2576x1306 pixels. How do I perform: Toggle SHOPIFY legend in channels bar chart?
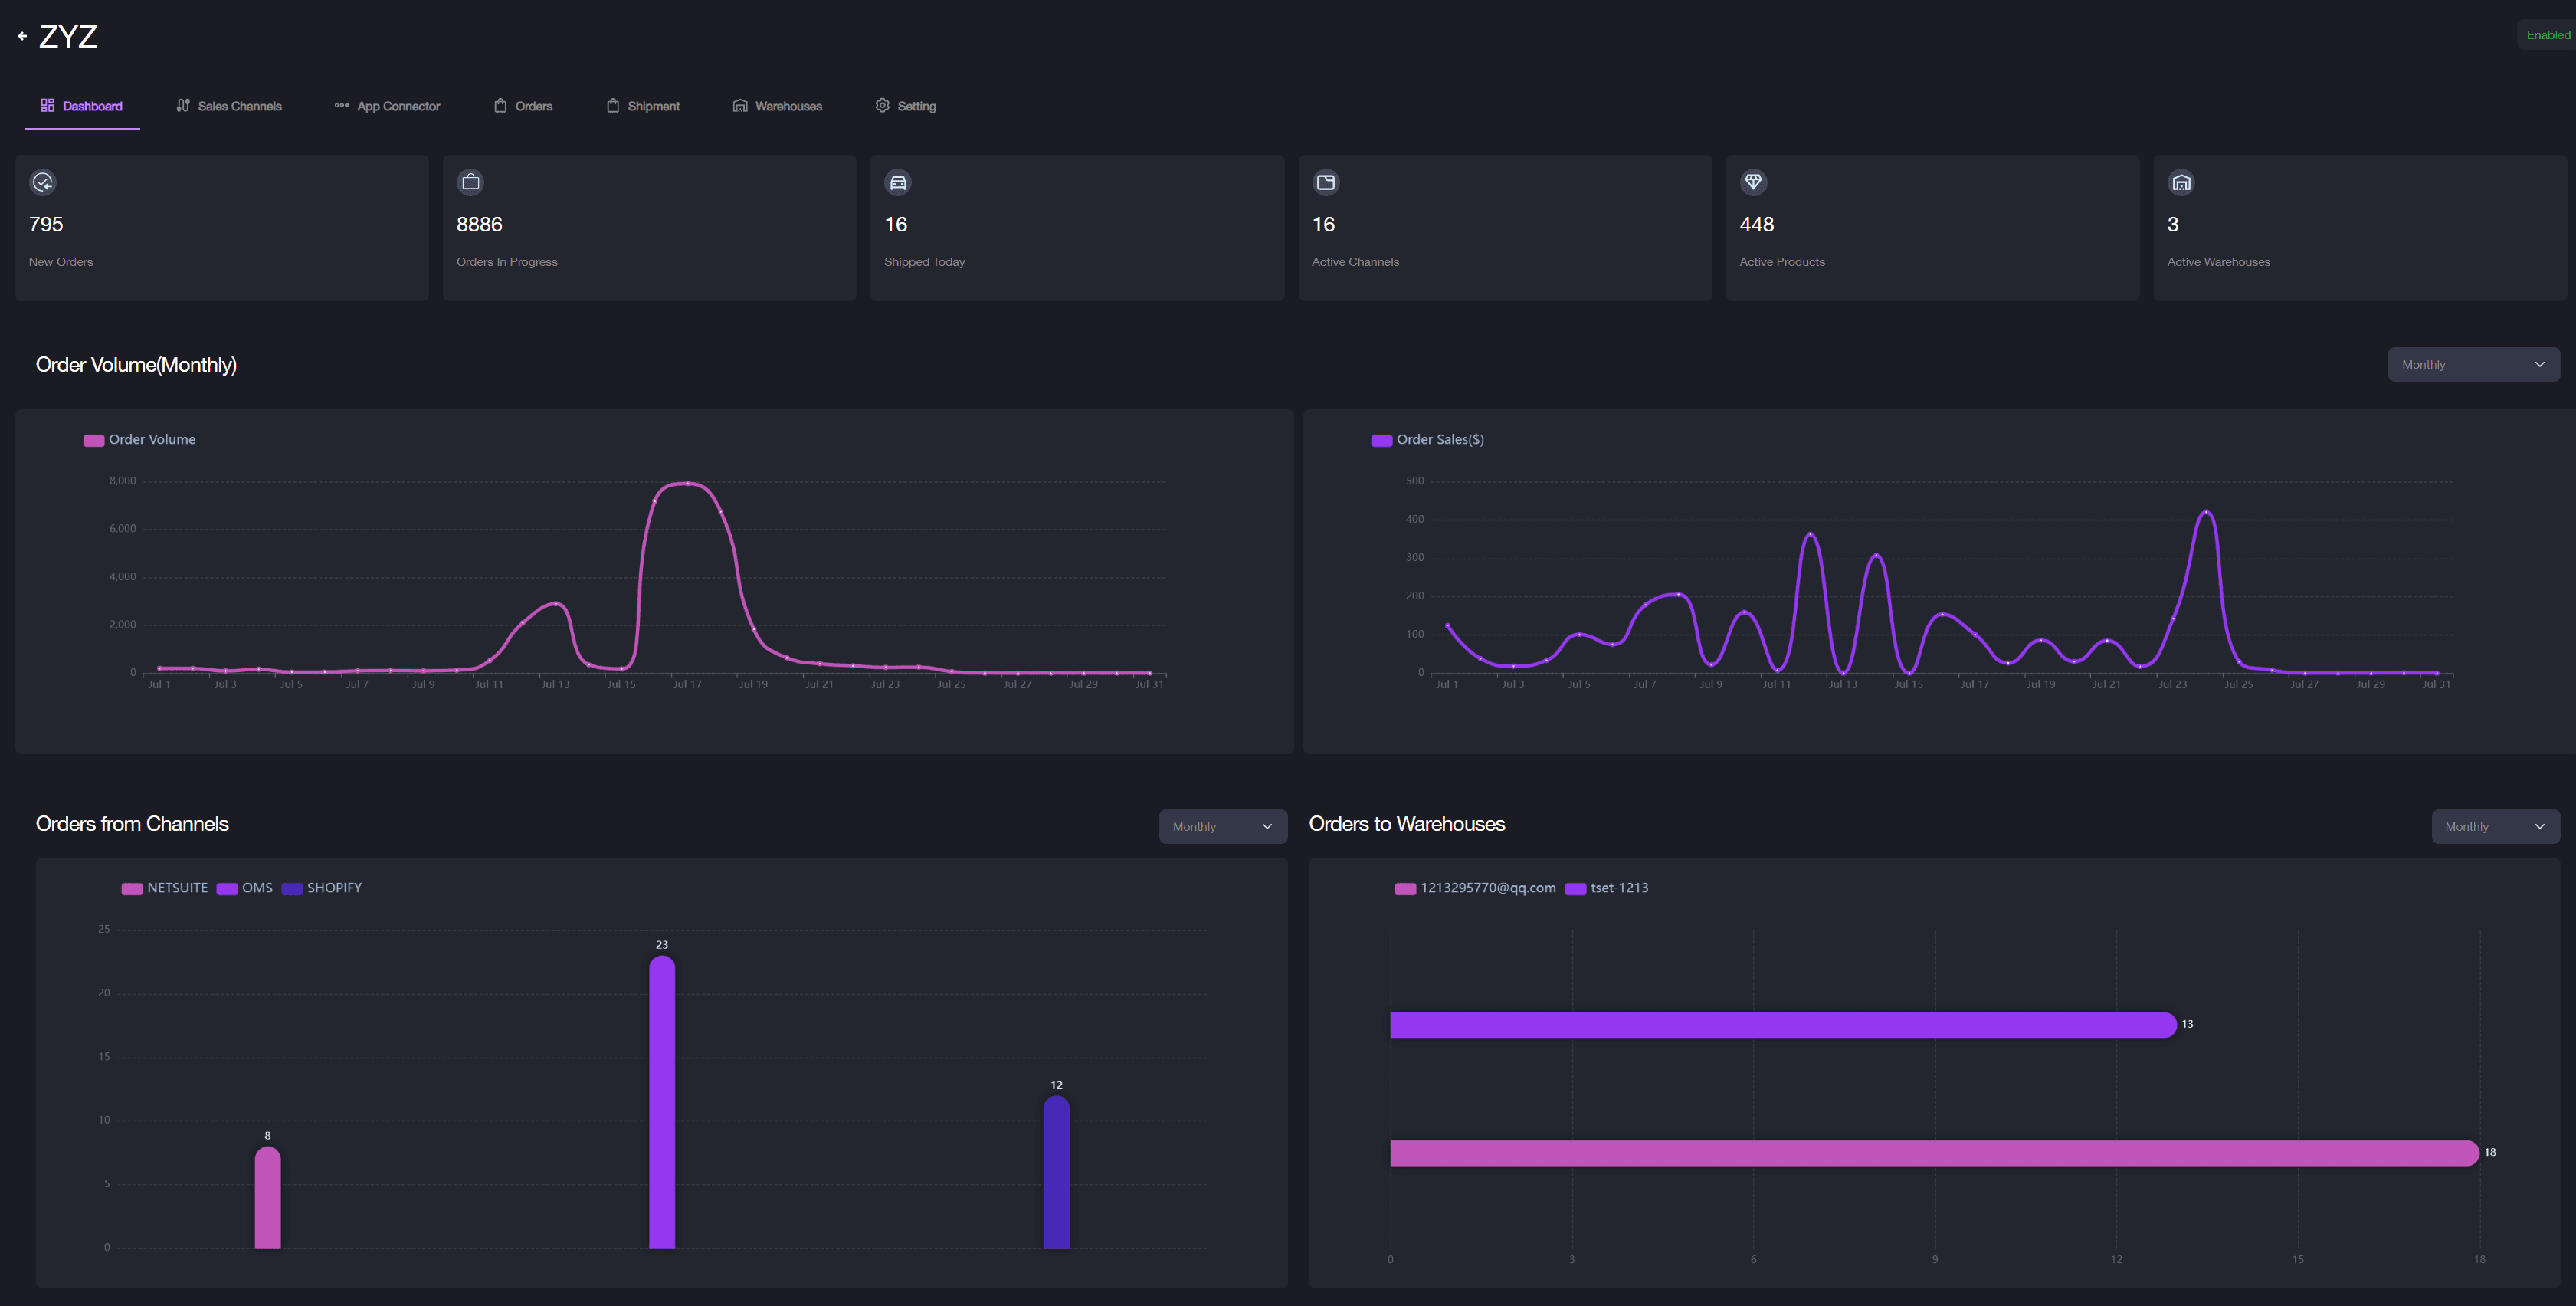pyautogui.click(x=325, y=886)
